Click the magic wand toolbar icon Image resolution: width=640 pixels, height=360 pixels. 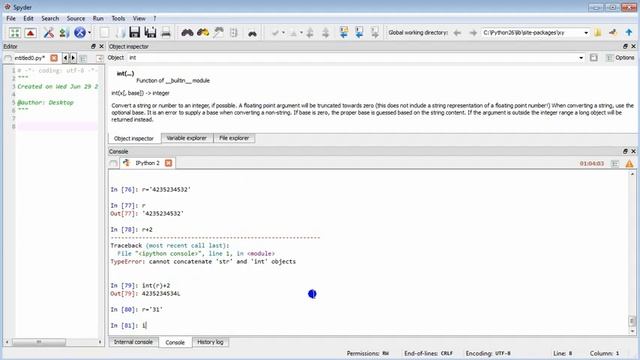click(x=218, y=33)
